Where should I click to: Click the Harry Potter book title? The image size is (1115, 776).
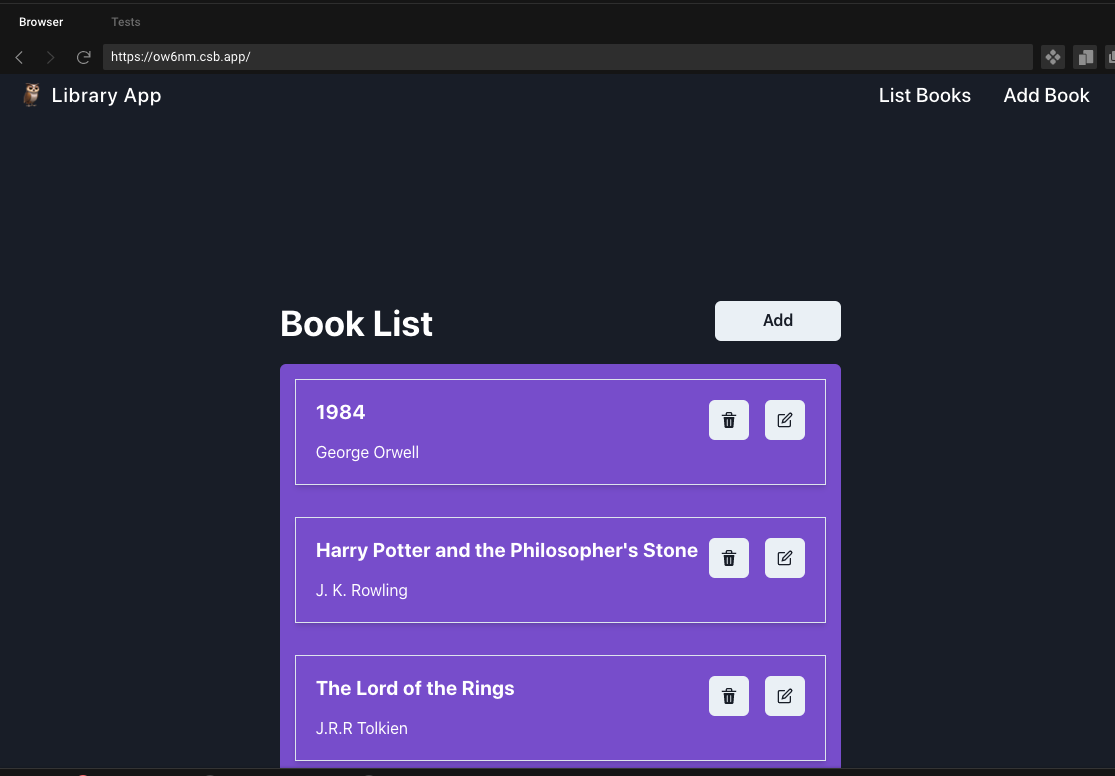[506, 550]
